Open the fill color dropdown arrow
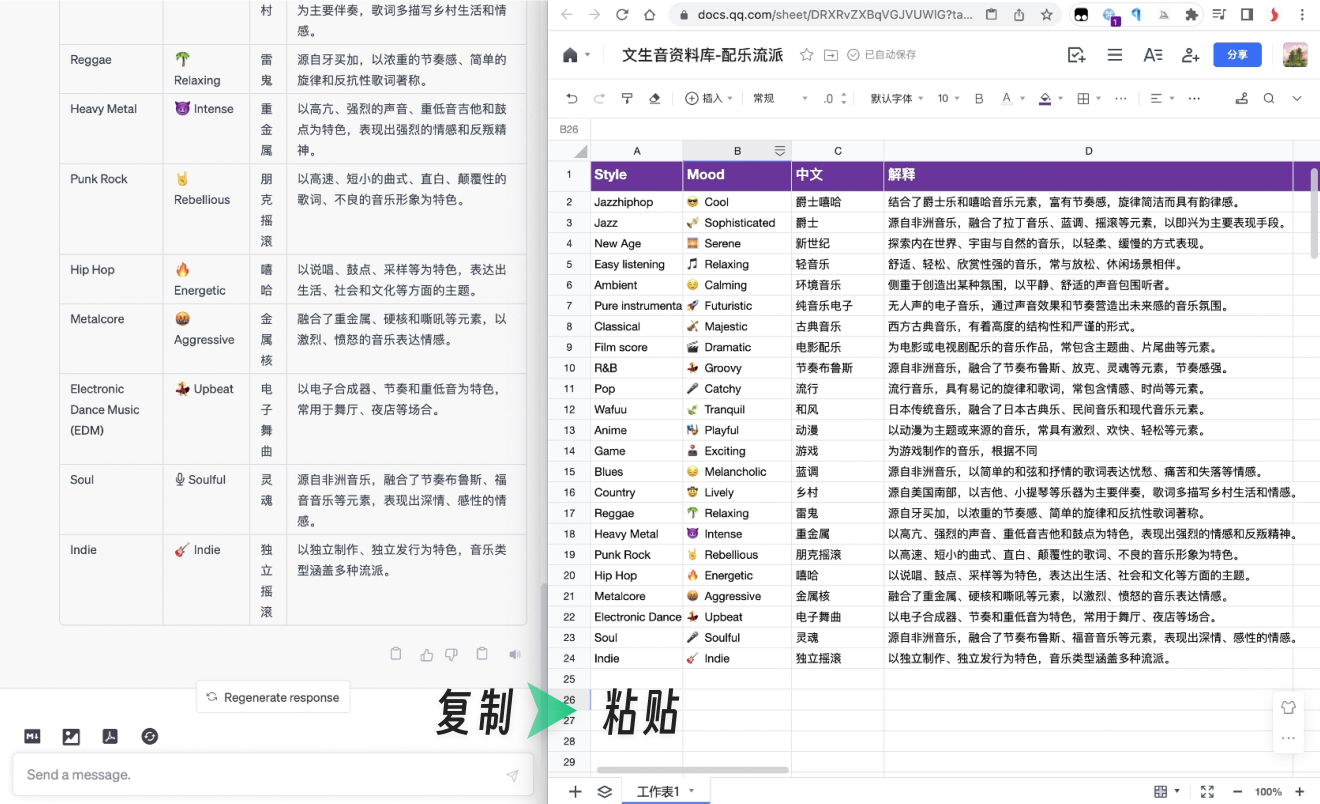This screenshot has width=1320, height=804. pos(1060,98)
